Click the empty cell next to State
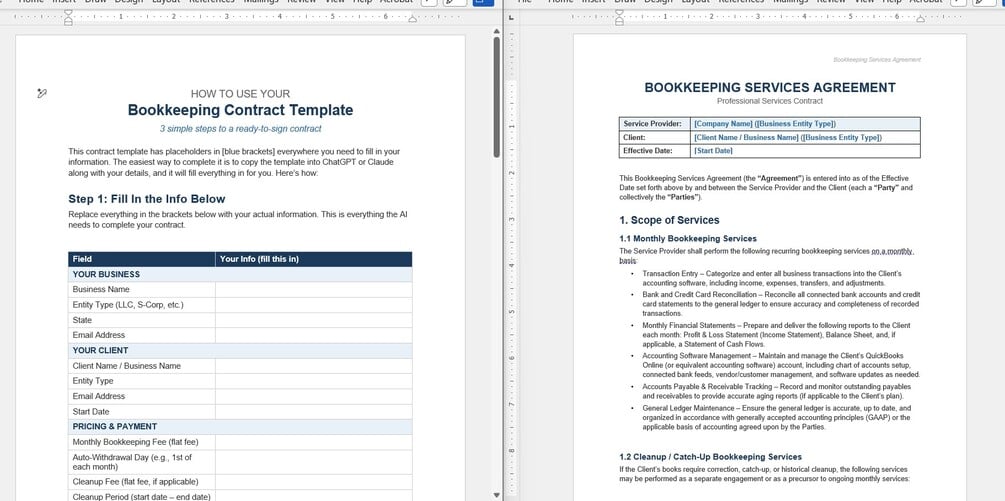Image resolution: width=1005 pixels, height=501 pixels. tap(313, 320)
